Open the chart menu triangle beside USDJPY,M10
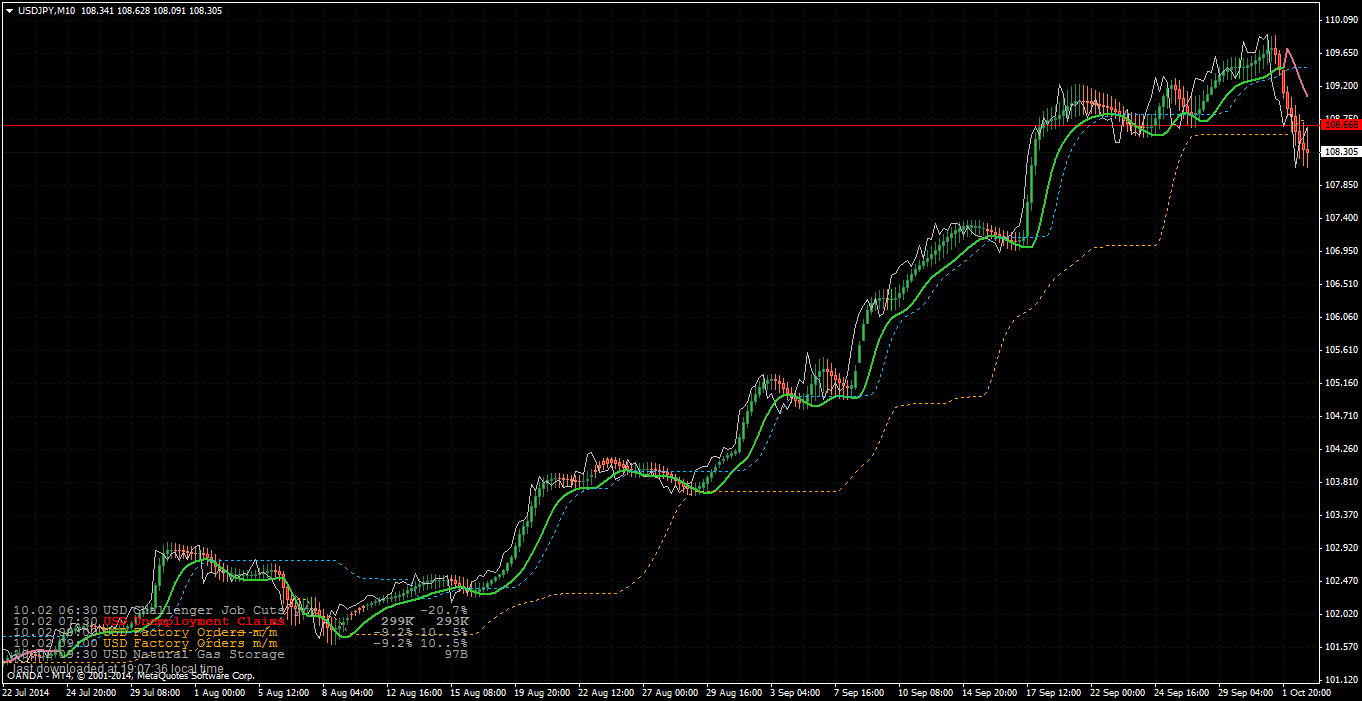1362x701 pixels. click(9, 10)
